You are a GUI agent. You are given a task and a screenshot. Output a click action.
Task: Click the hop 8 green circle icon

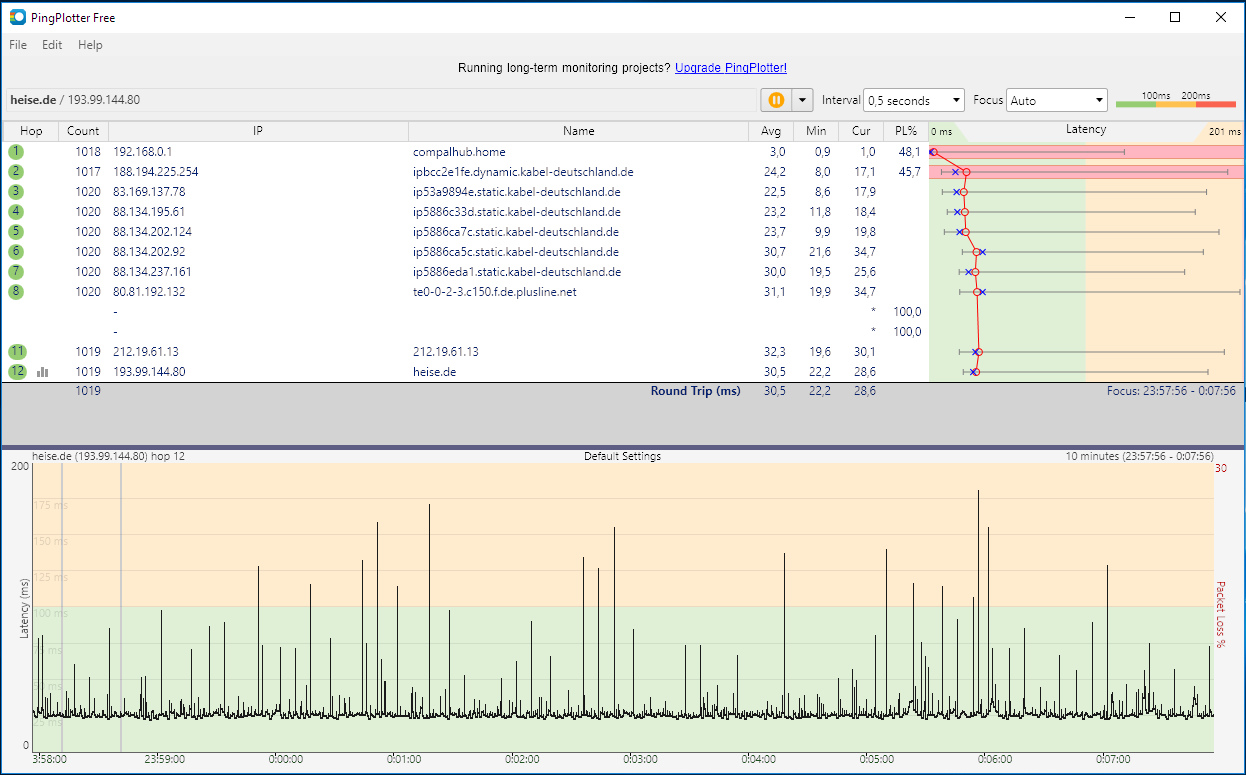coord(16,292)
